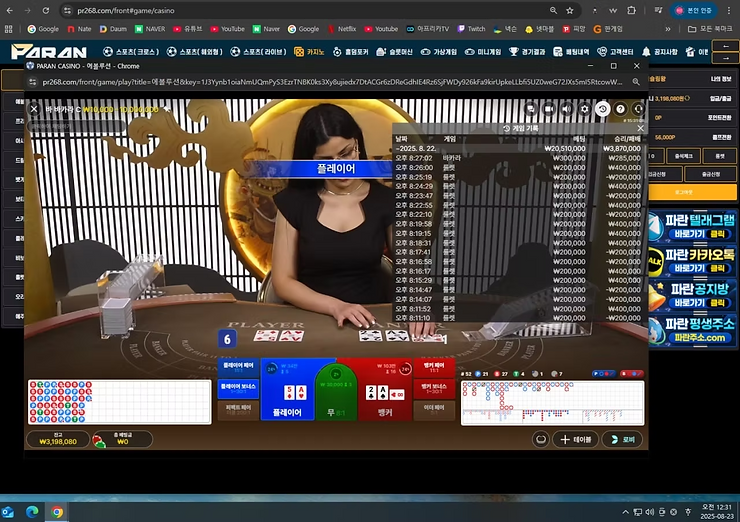
Task: Open Chrome three-dot menu
Action: point(729,10)
